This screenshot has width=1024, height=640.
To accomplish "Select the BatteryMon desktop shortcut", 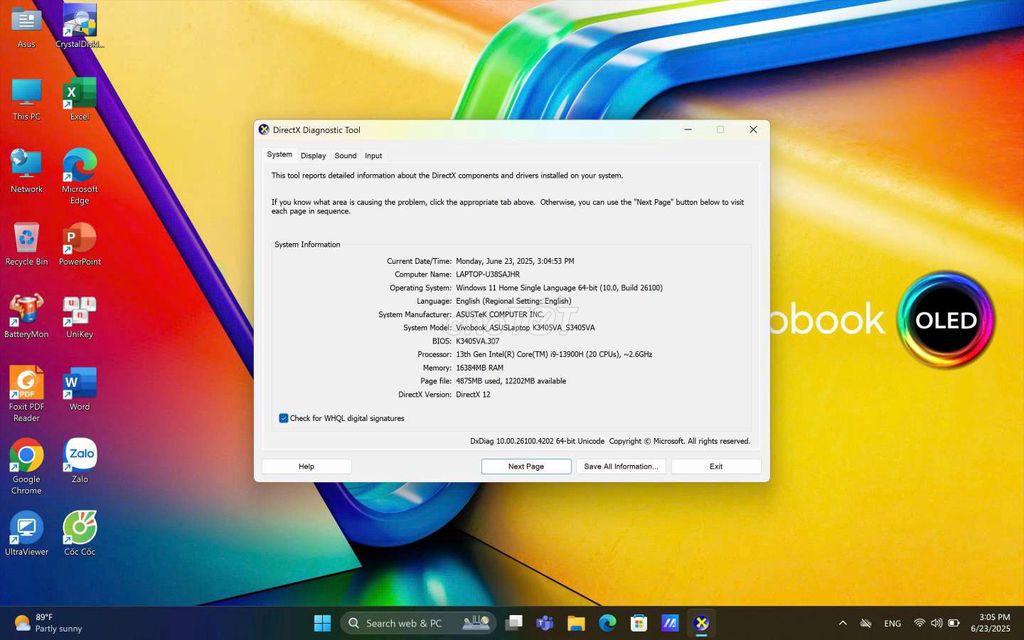I will pyautogui.click(x=26, y=317).
